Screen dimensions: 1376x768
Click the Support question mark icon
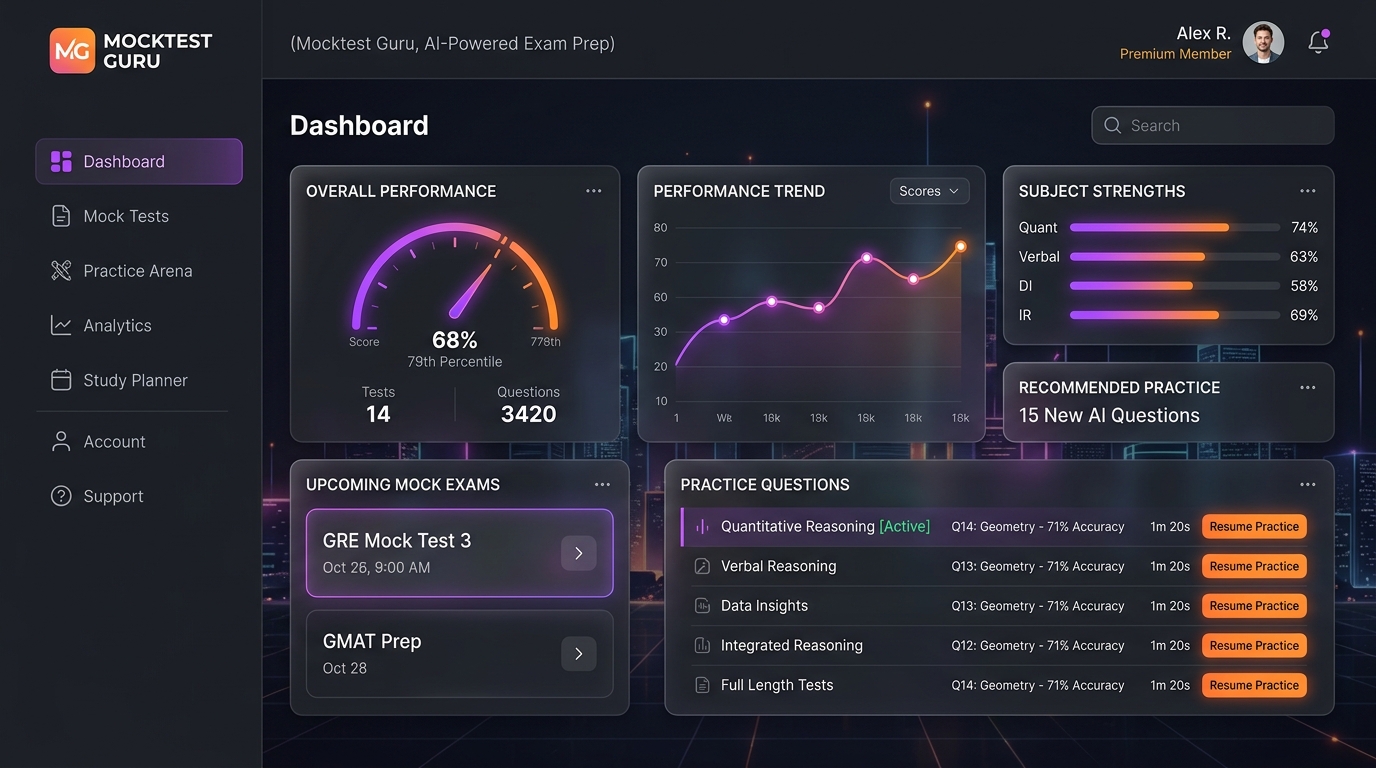pos(61,497)
